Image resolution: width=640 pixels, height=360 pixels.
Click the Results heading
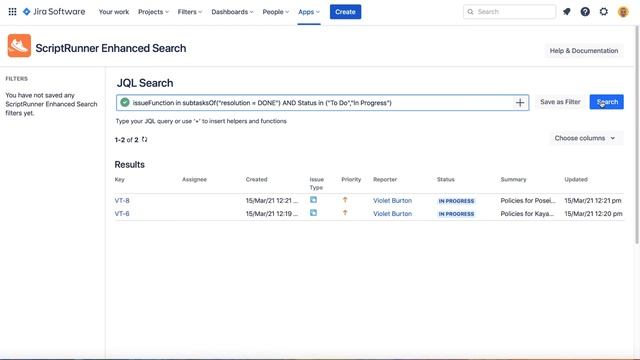[129, 164]
